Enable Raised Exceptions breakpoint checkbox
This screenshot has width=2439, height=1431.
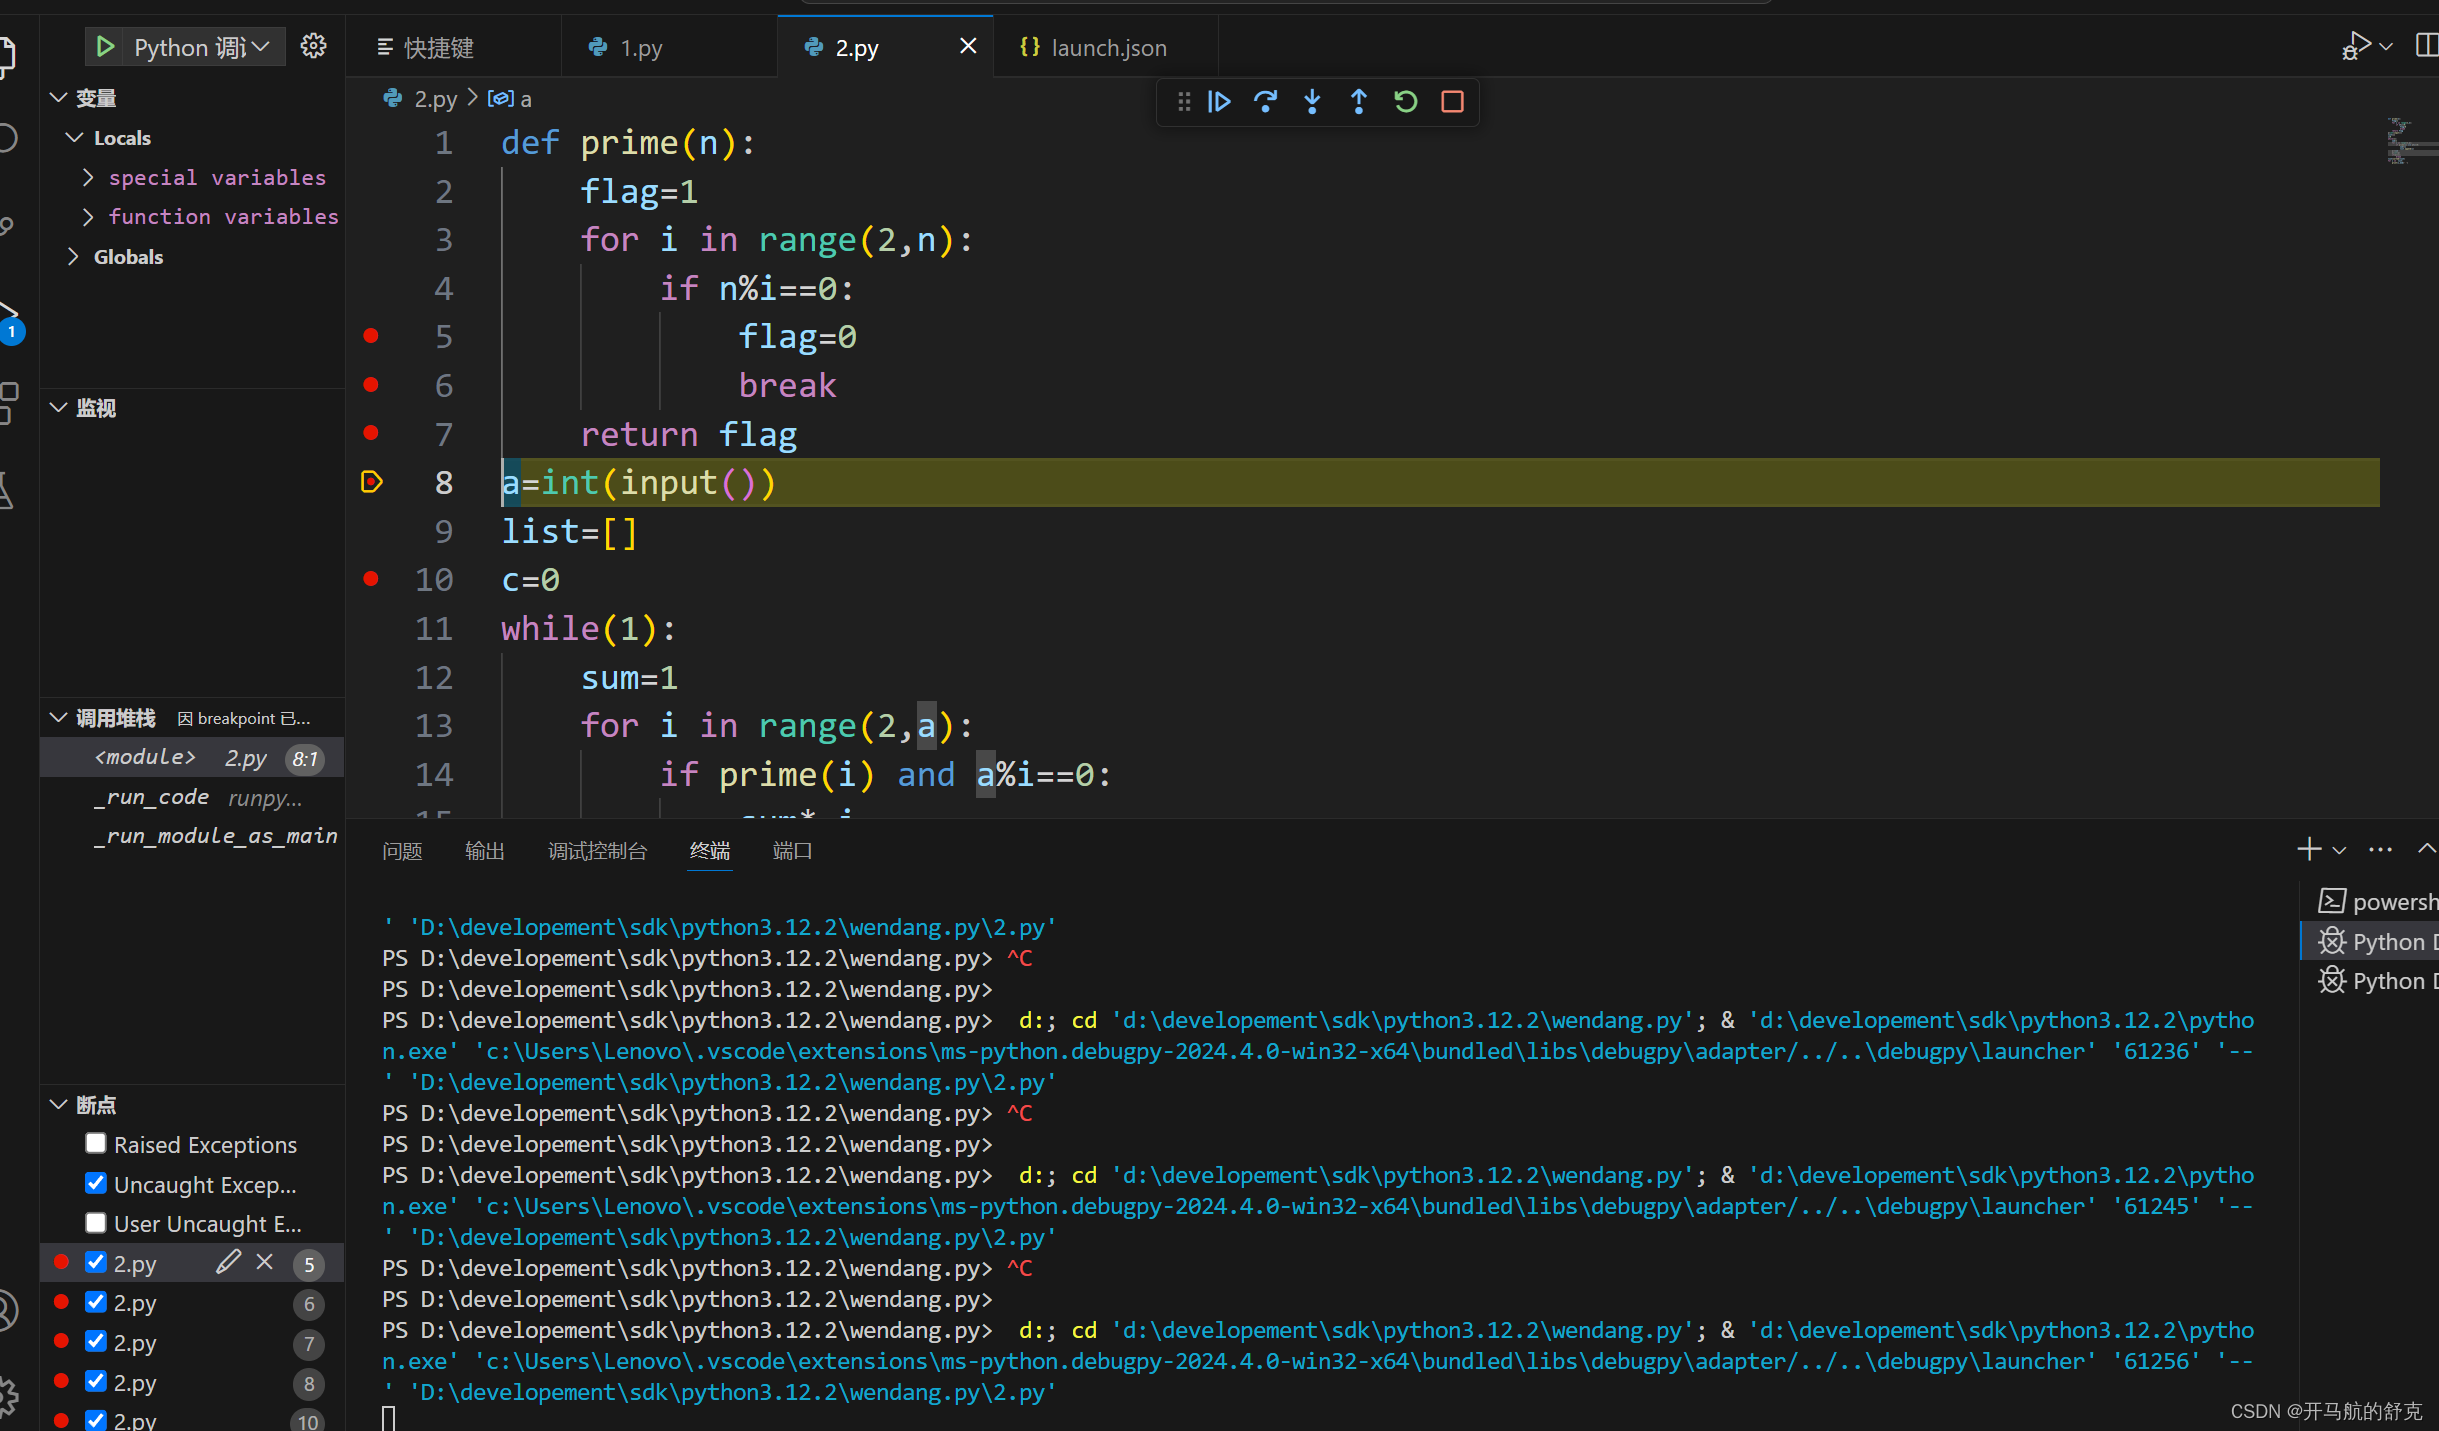(x=96, y=1143)
